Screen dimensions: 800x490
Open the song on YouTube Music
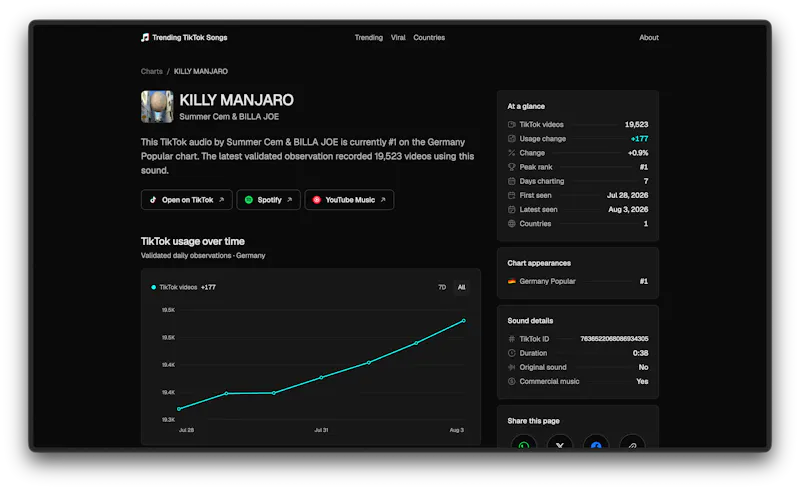[349, 200]
